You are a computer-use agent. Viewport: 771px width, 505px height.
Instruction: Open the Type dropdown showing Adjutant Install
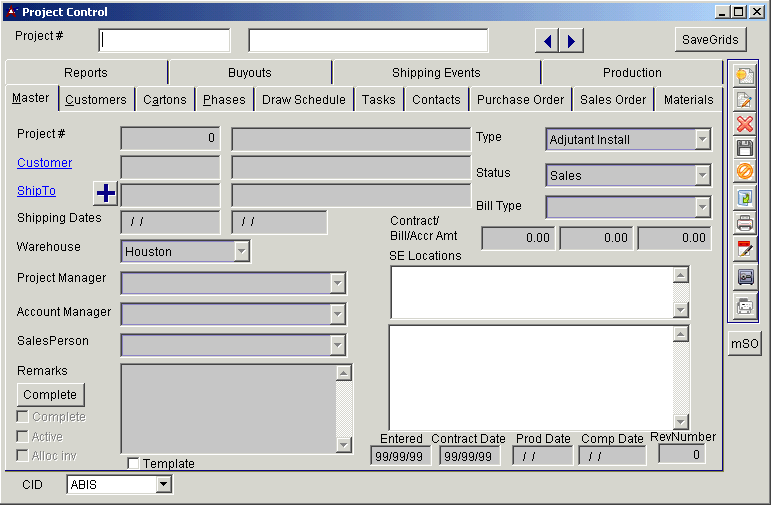coord(702,139)
